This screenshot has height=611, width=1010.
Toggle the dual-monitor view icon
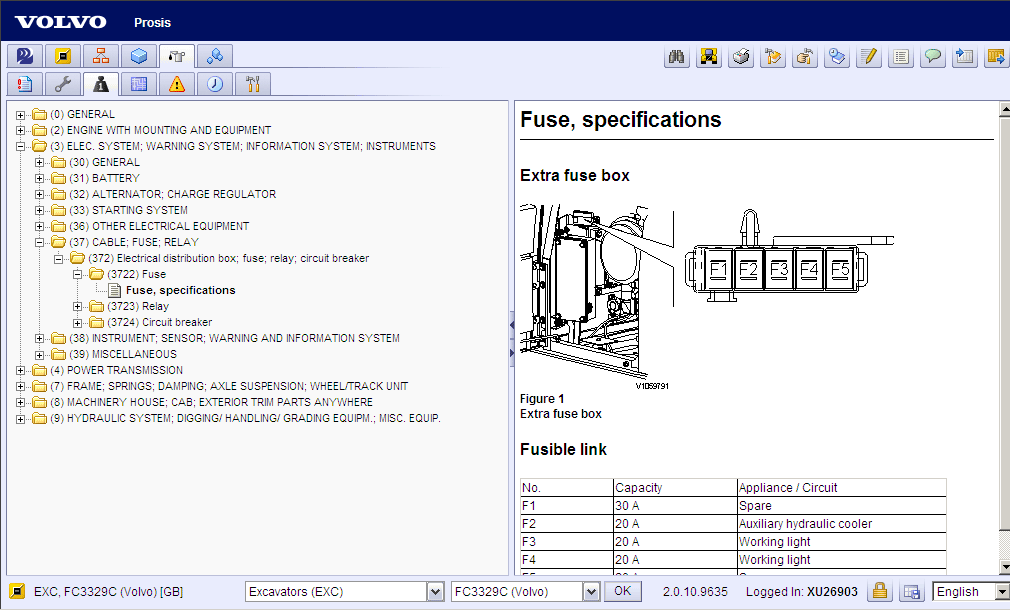pos(911,592)
